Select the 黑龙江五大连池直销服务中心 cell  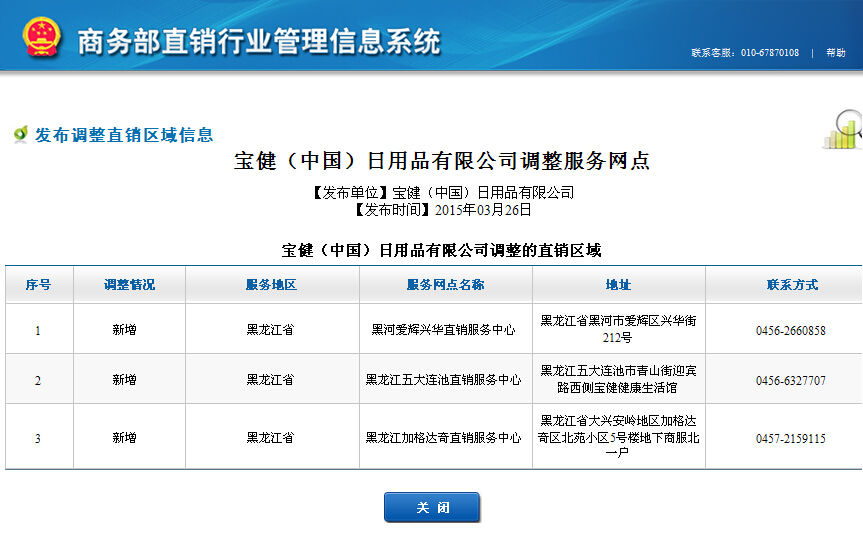(x=443, y=380)
